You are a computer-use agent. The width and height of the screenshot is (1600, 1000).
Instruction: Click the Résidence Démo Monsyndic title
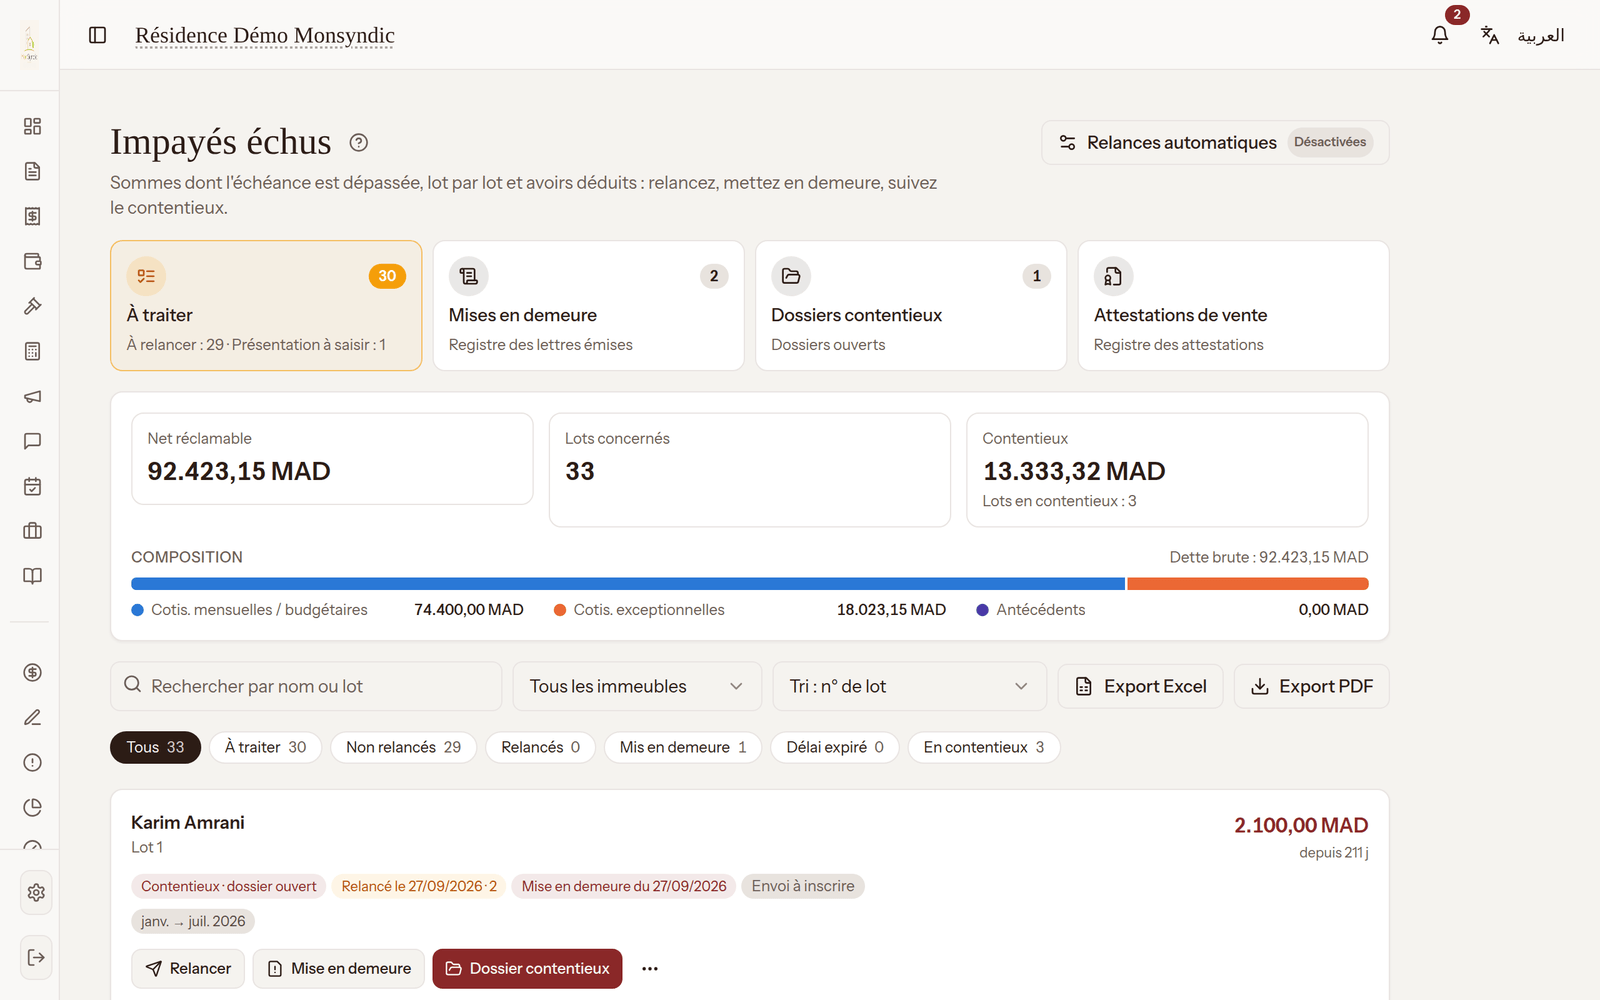pos(265,36)
